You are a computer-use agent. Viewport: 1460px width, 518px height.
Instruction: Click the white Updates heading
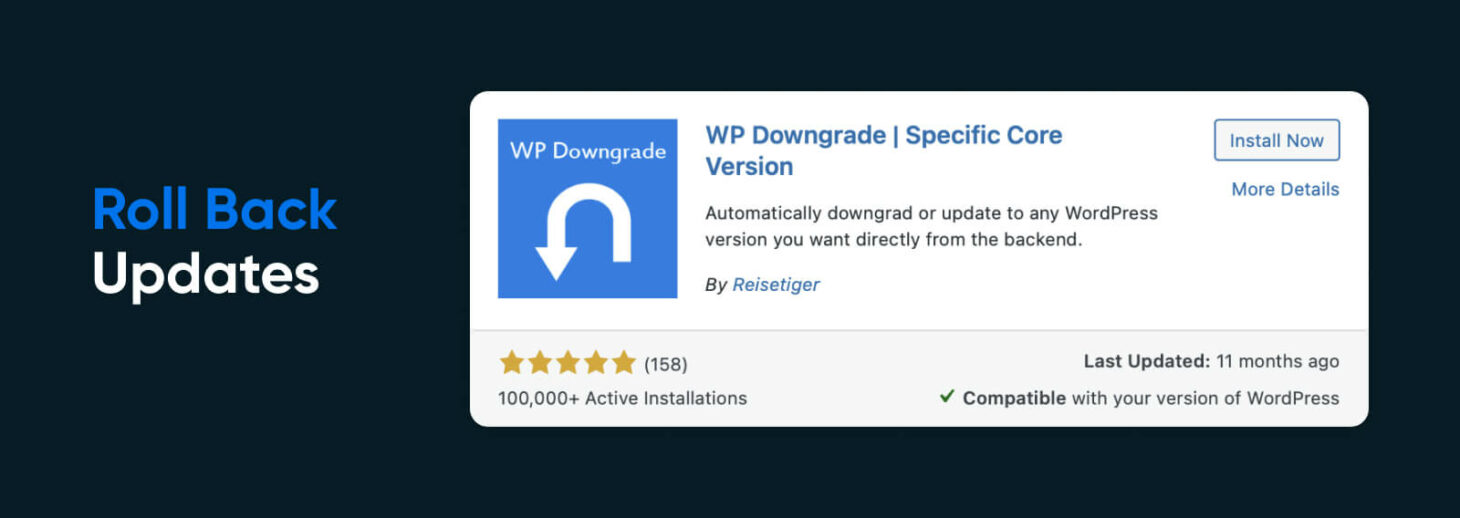tap(206, 272)
